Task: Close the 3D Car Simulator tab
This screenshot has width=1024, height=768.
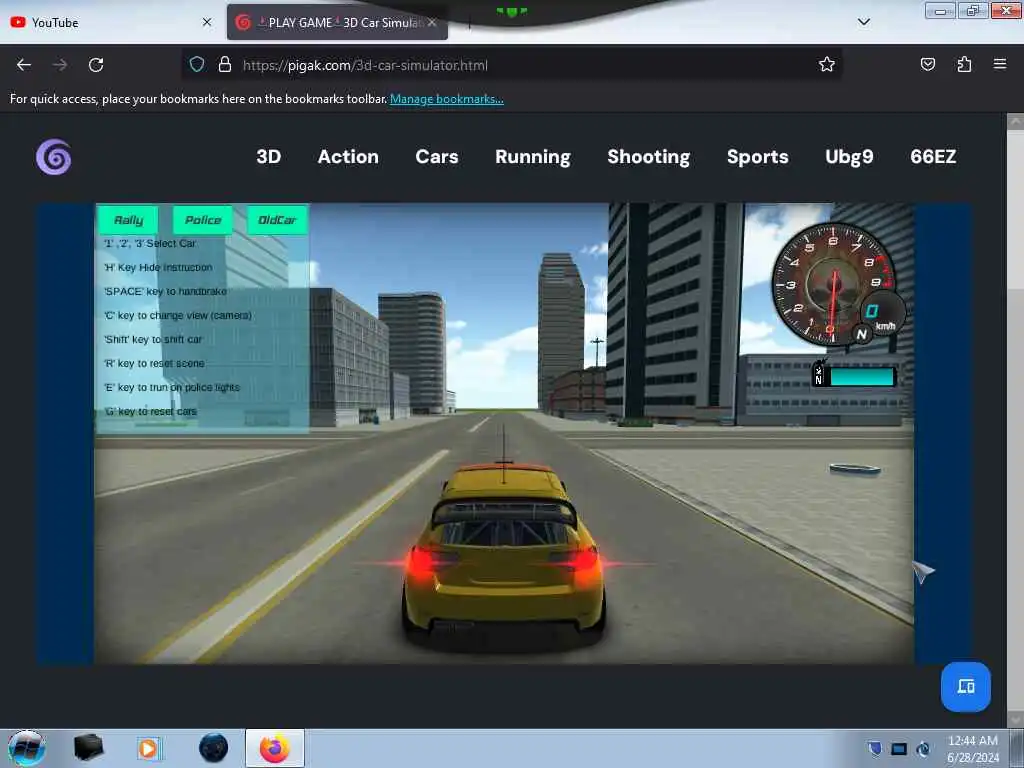Action: coord(432,22)
